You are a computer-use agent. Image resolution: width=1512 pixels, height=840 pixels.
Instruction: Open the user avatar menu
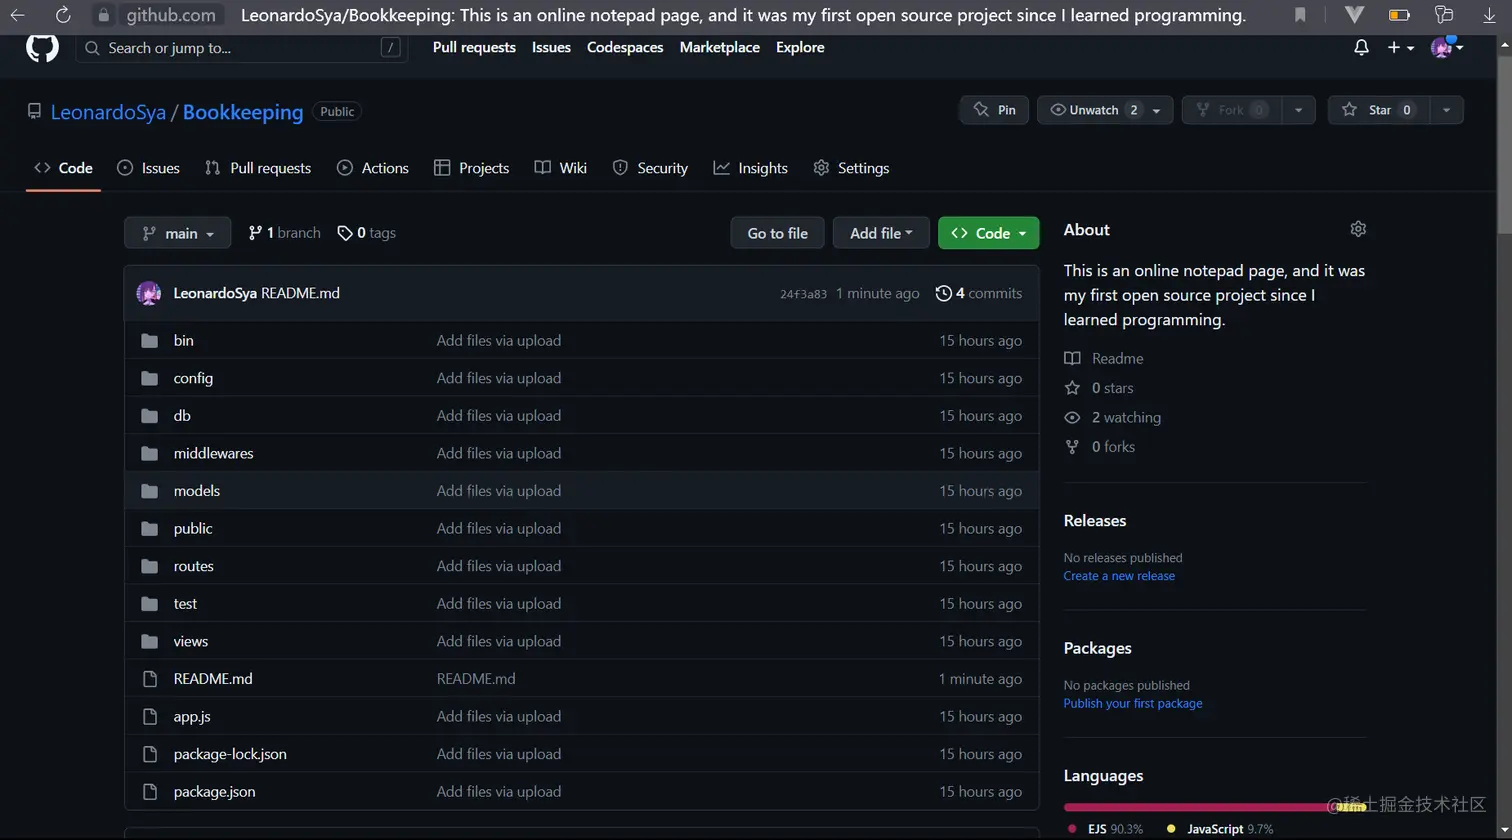tap(1447, 47)
